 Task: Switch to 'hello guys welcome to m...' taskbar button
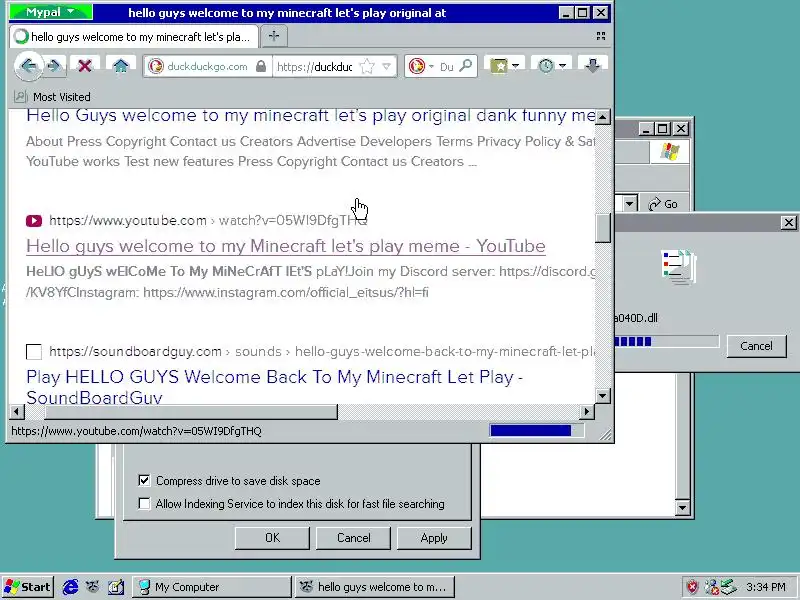point(374,587)
